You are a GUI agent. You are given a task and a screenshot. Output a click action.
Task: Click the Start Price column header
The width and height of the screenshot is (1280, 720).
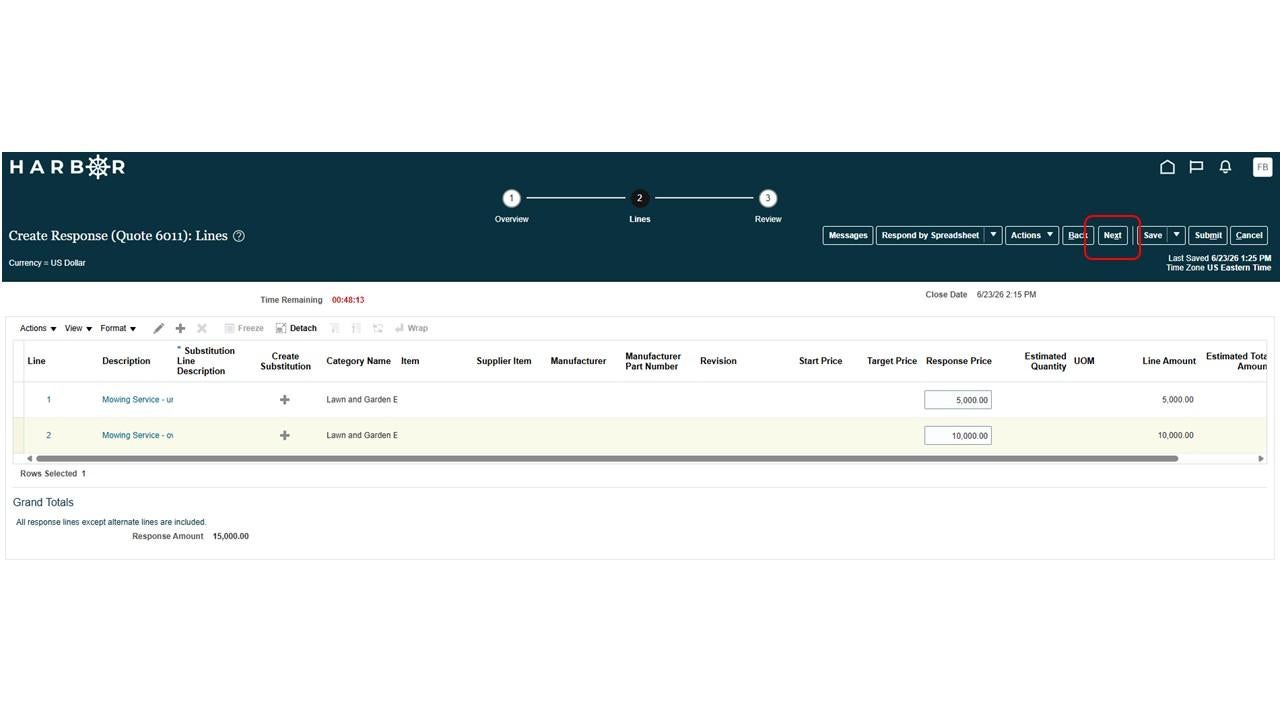[820, 361]
